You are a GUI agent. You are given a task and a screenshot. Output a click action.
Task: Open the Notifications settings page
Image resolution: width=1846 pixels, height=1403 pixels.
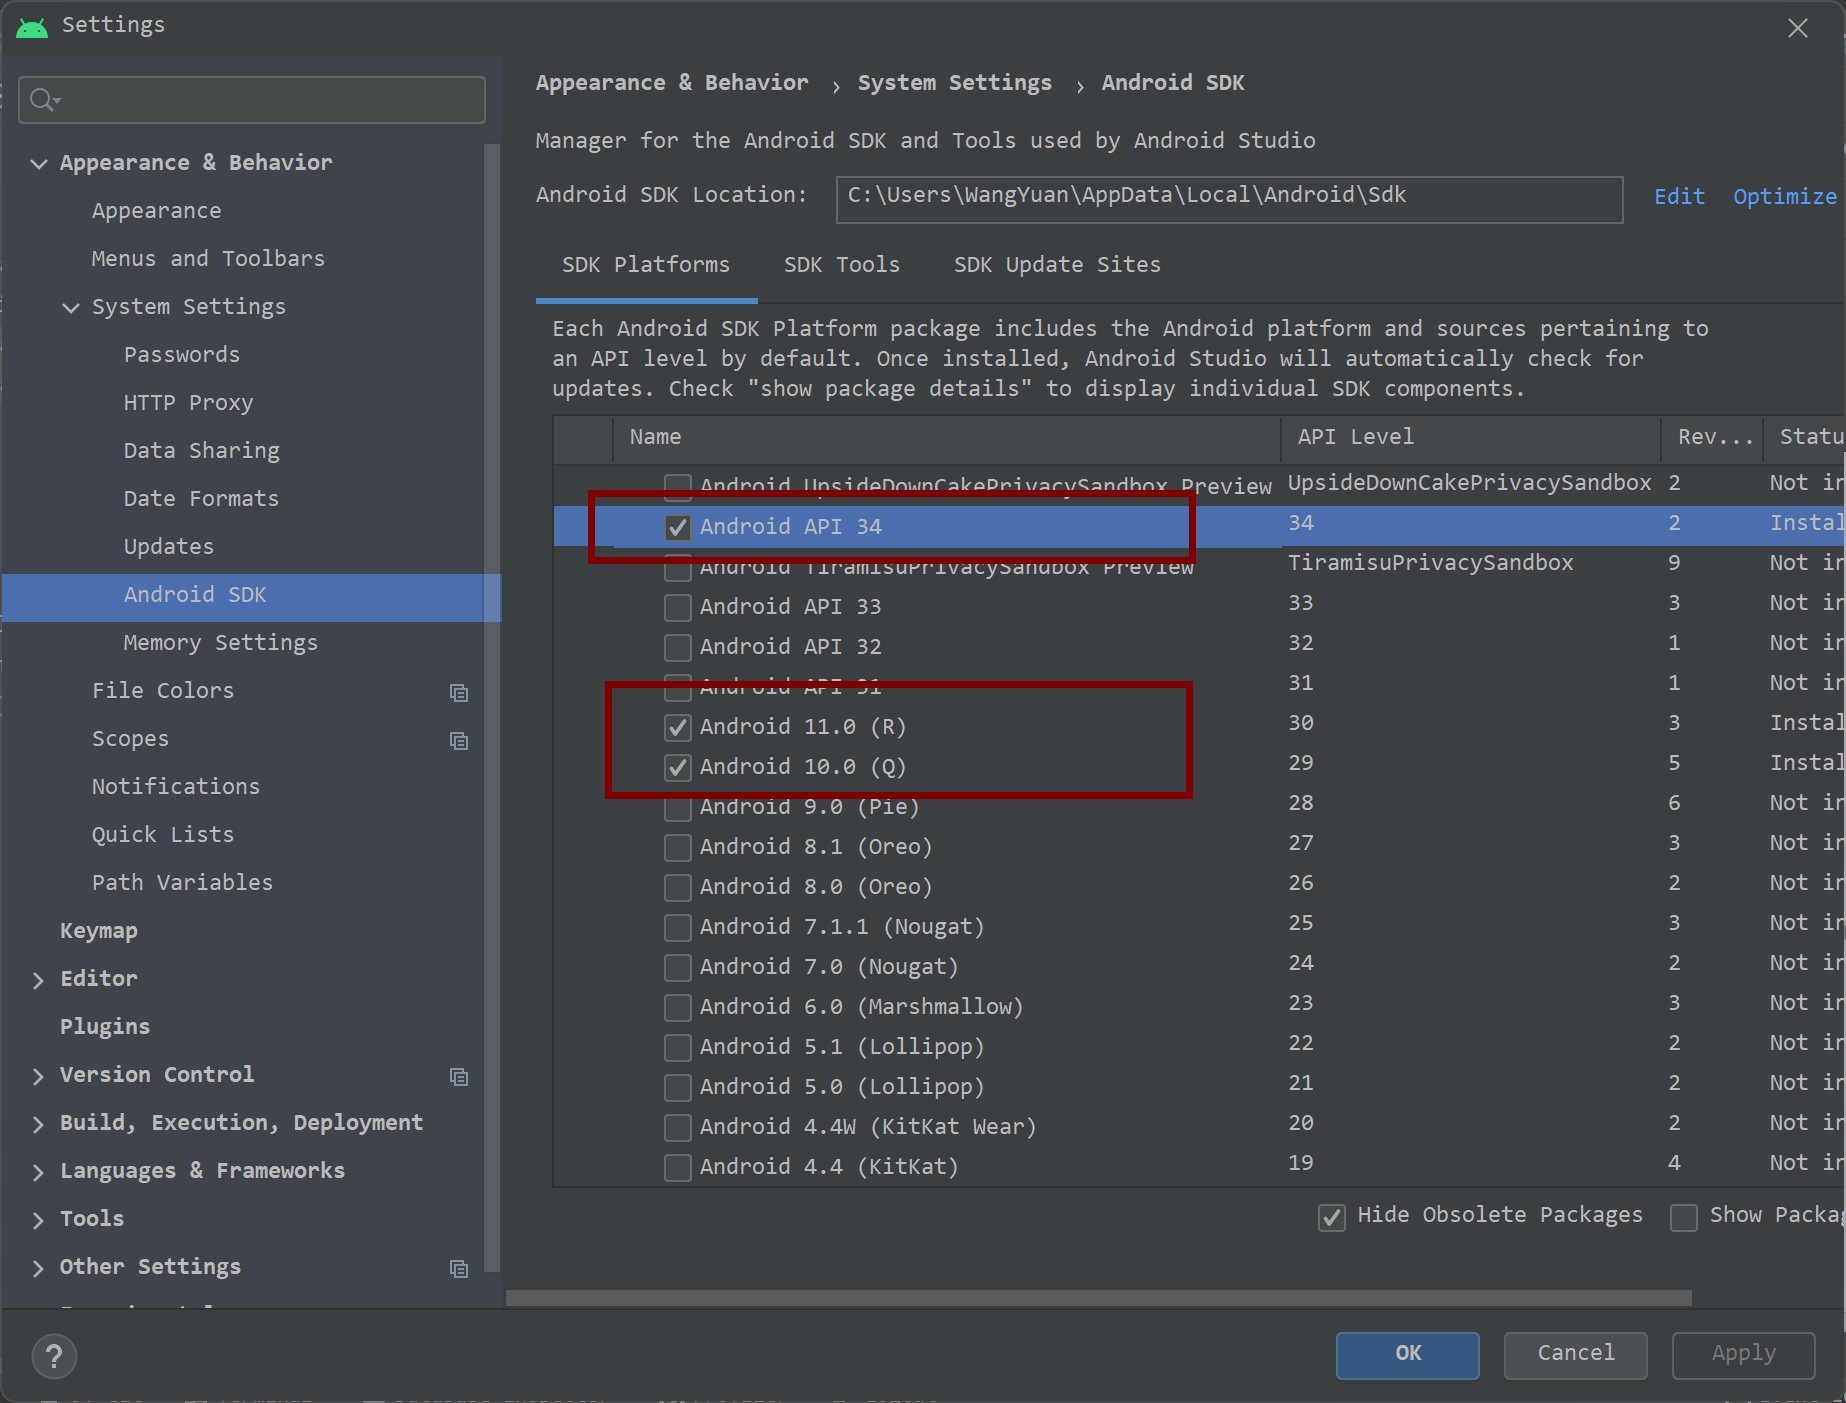(x=176, y=787)
